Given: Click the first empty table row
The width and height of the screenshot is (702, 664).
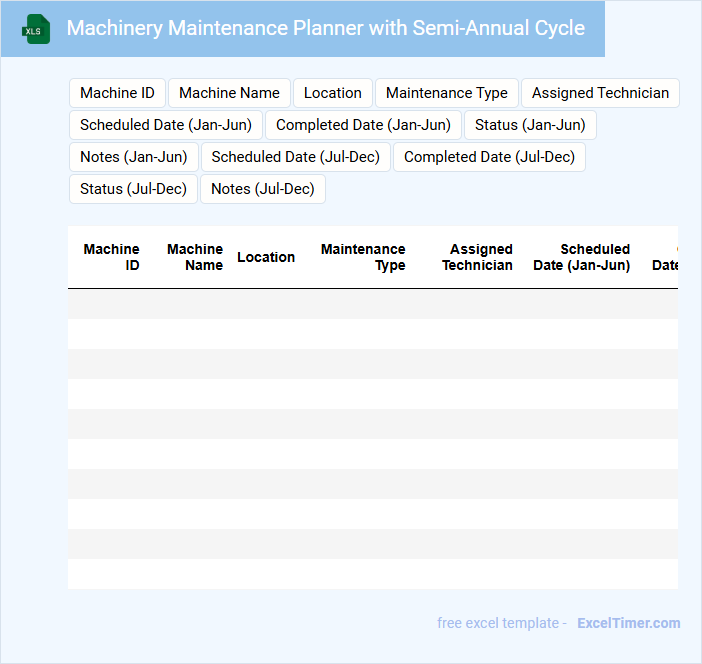Looking at the screenshot, I should [x=372, y=304].
